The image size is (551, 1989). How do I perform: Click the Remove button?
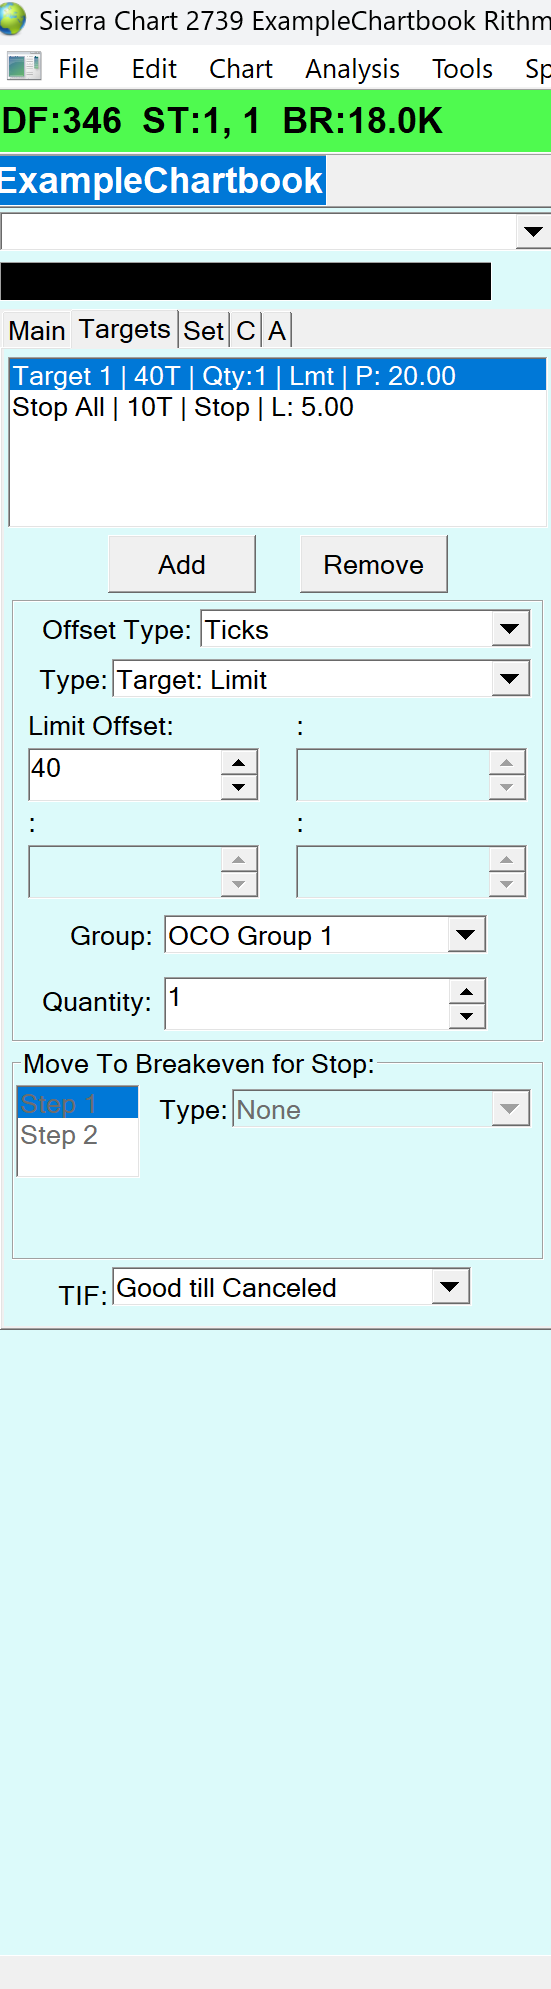click(374, 564)
